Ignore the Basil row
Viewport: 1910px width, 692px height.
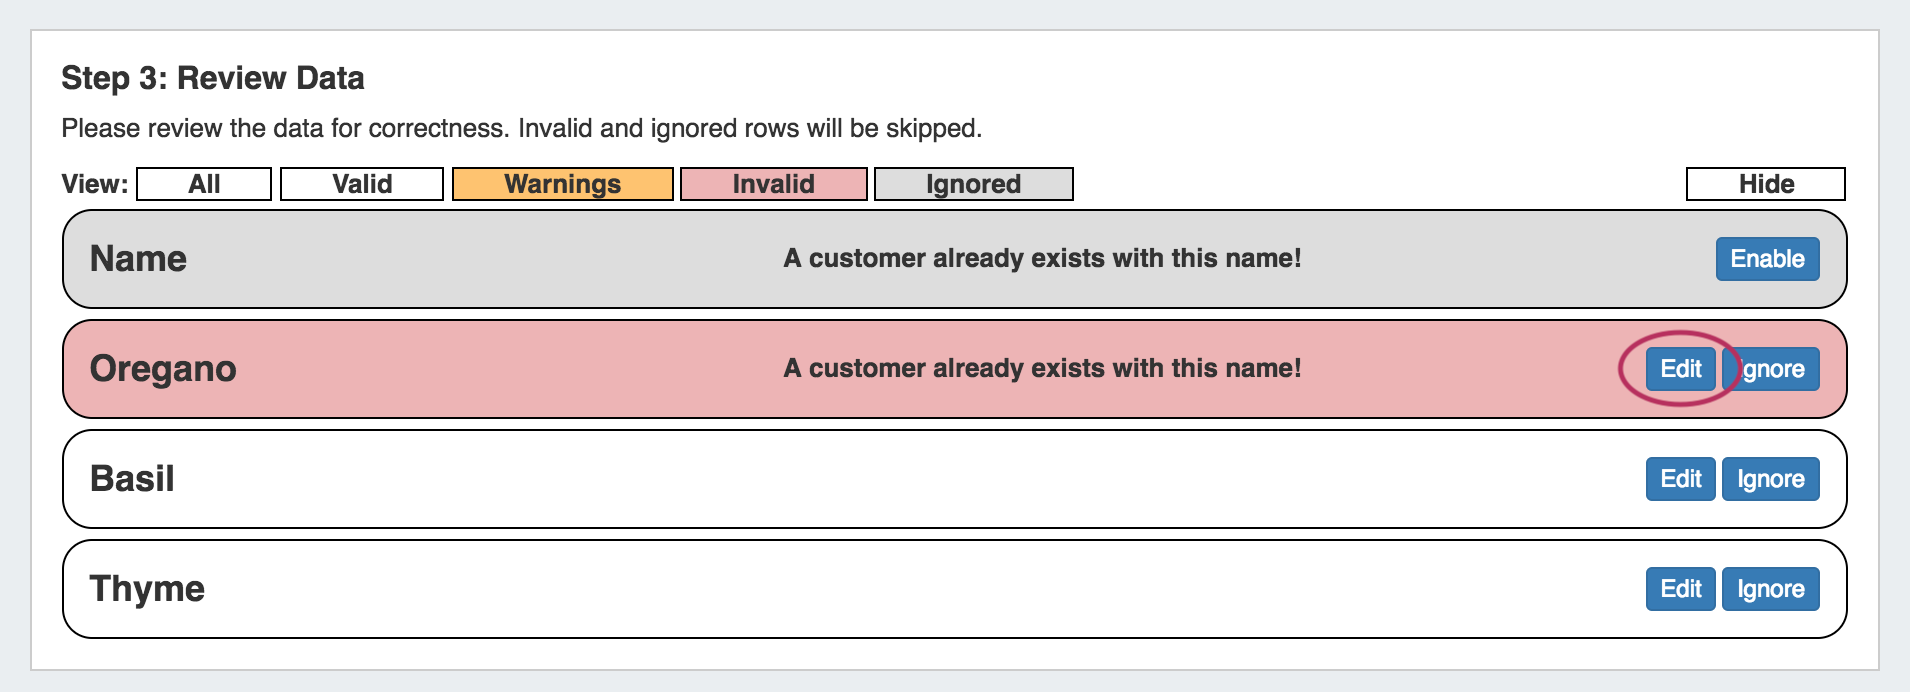[x=1770, y=479]
